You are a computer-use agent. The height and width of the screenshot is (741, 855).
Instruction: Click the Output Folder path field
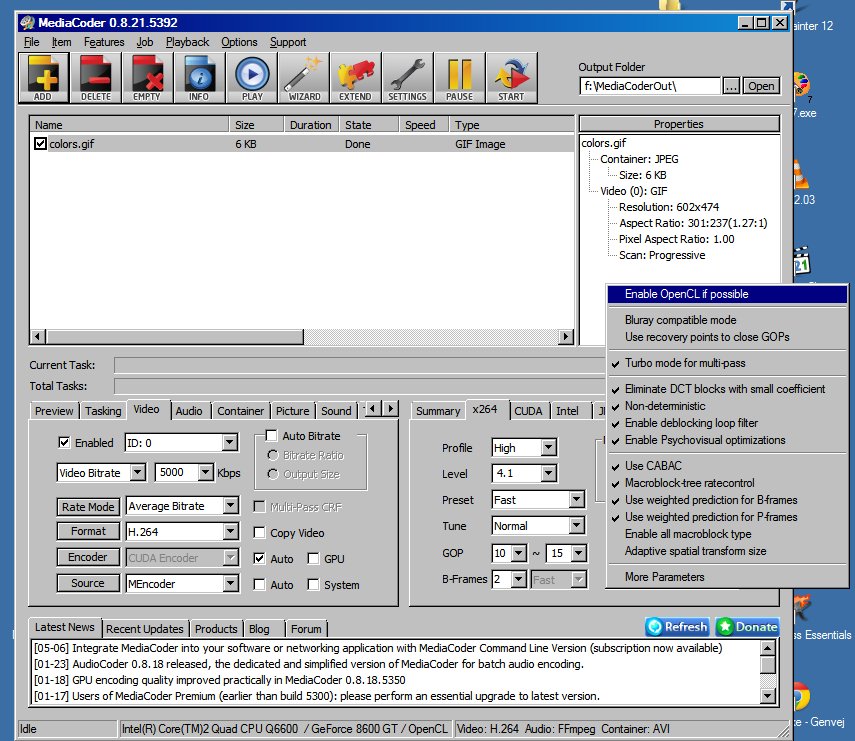tap(649, 86)
